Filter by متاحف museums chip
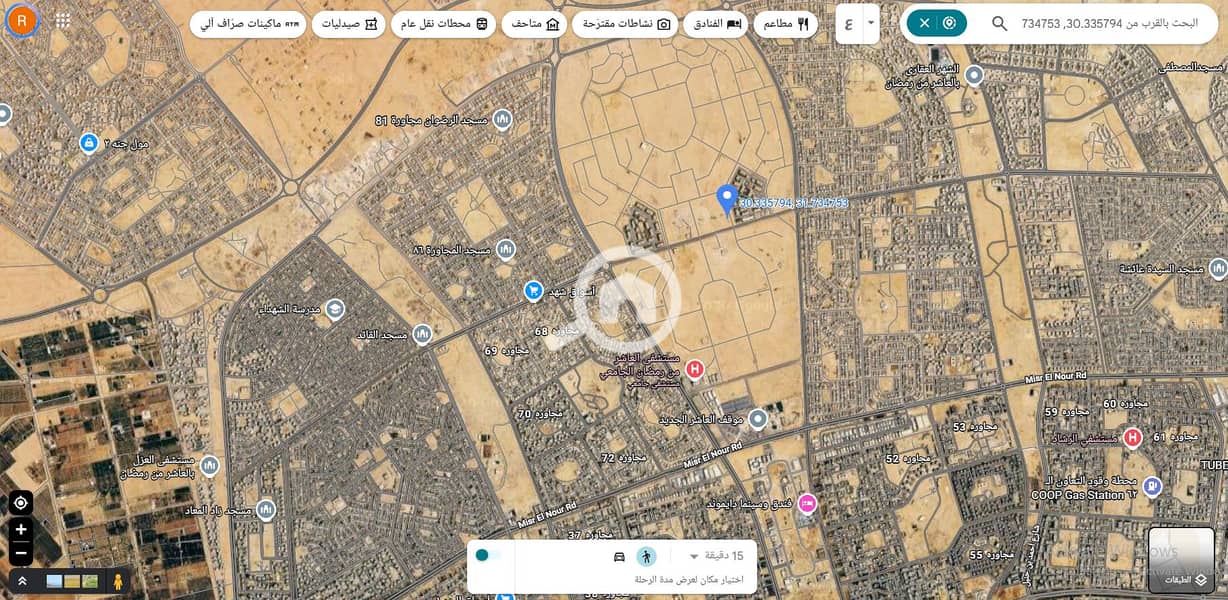 [x=535, y=24]
